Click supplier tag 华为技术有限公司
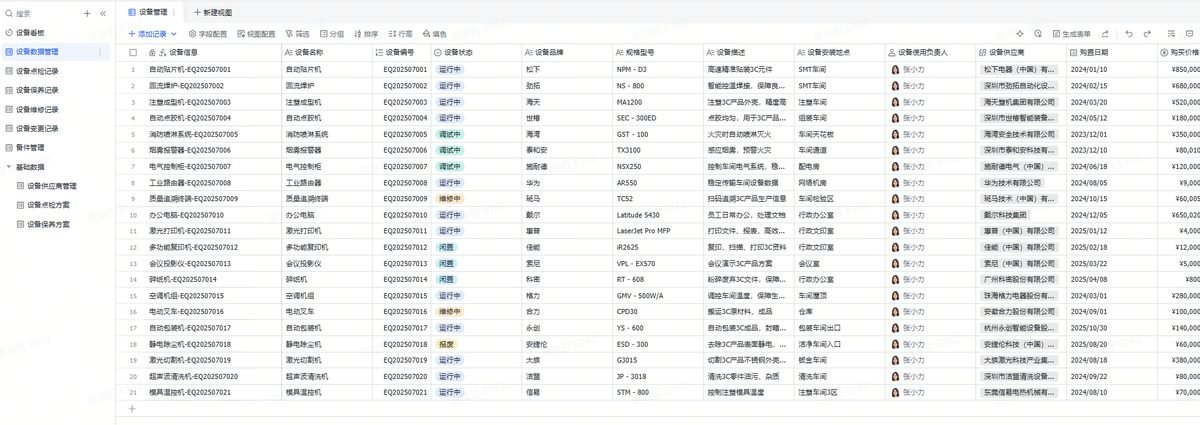 pyautogui.click(x=1012, y=182)
